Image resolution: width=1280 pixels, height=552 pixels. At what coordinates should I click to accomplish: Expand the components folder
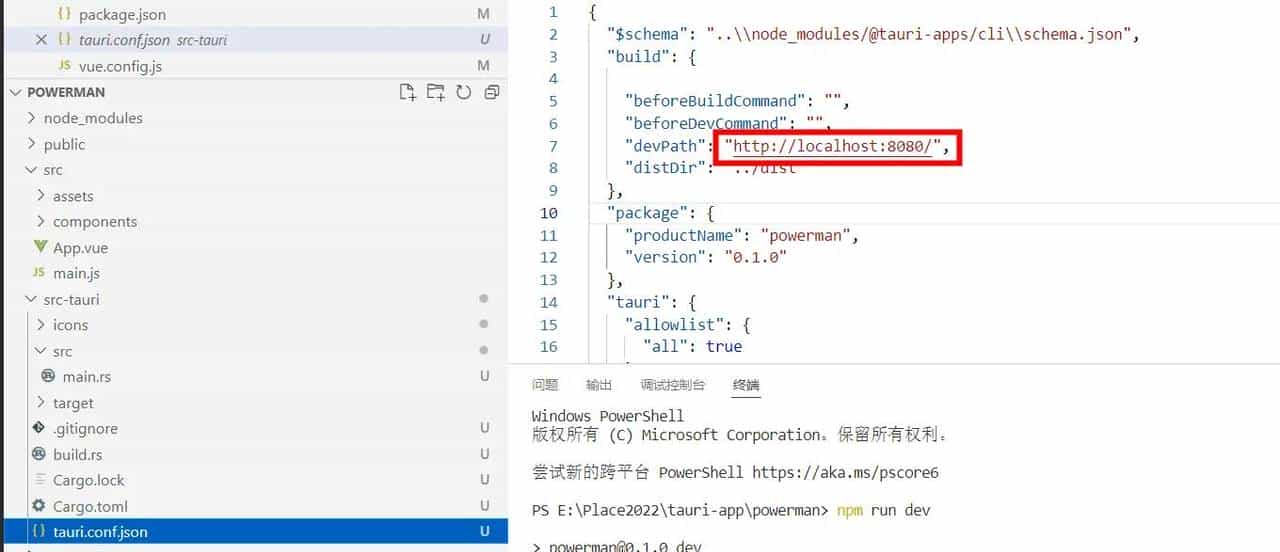pyautogui.click(x=41, y=222)
